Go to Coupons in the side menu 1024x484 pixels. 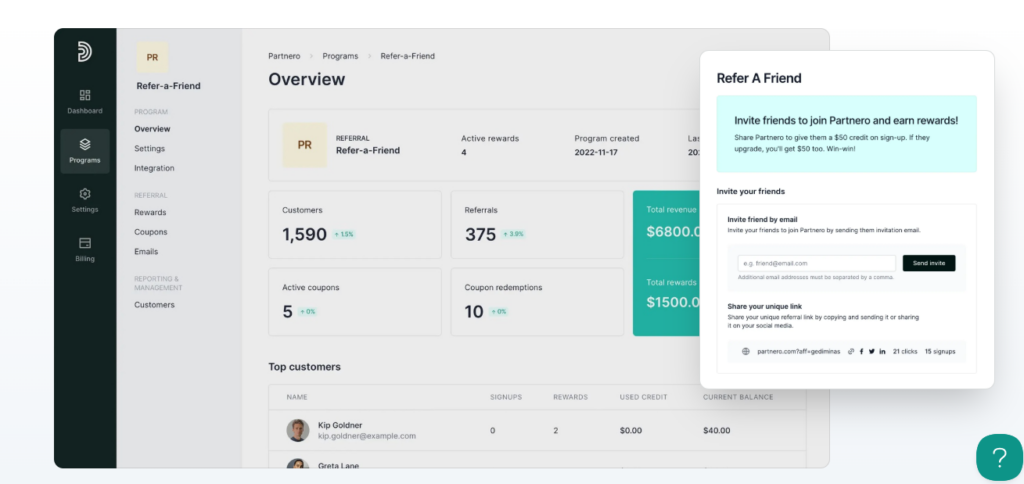pos(151,232)
